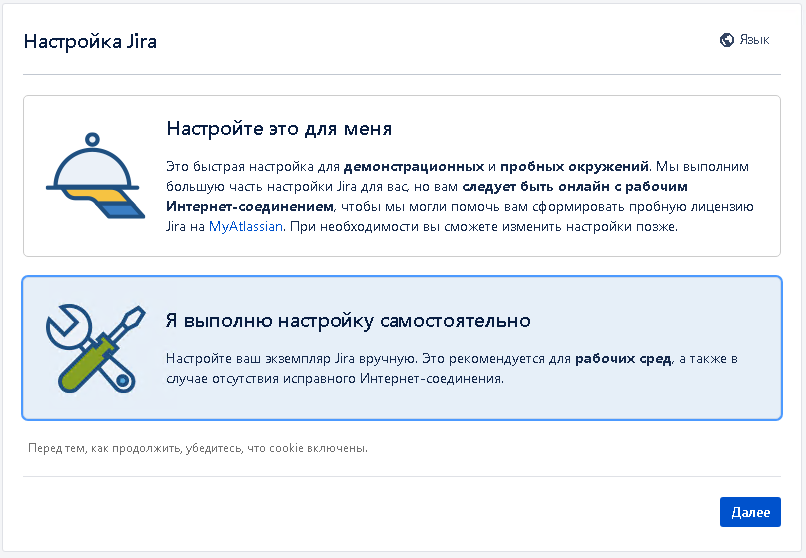Click the globe icon beside Язык
806x558 pixels.
tap(727, 41)
